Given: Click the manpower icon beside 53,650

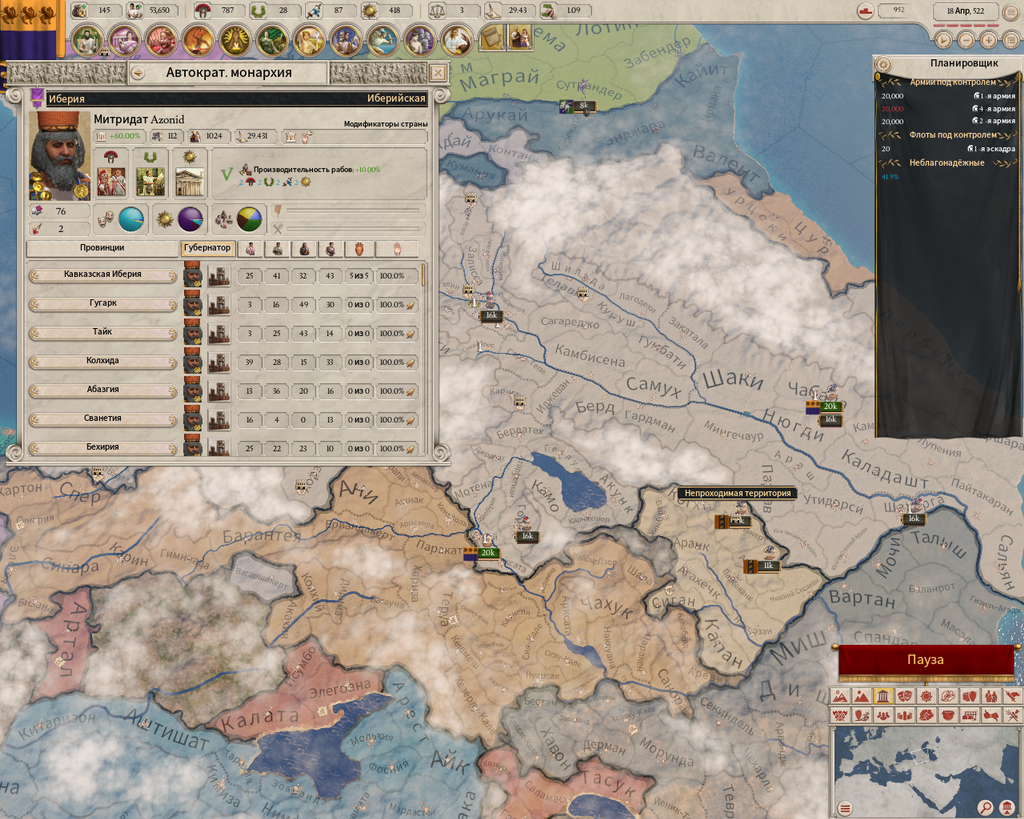Looking at the screenshot, I should pyautogui.click(x=135, y=10).
